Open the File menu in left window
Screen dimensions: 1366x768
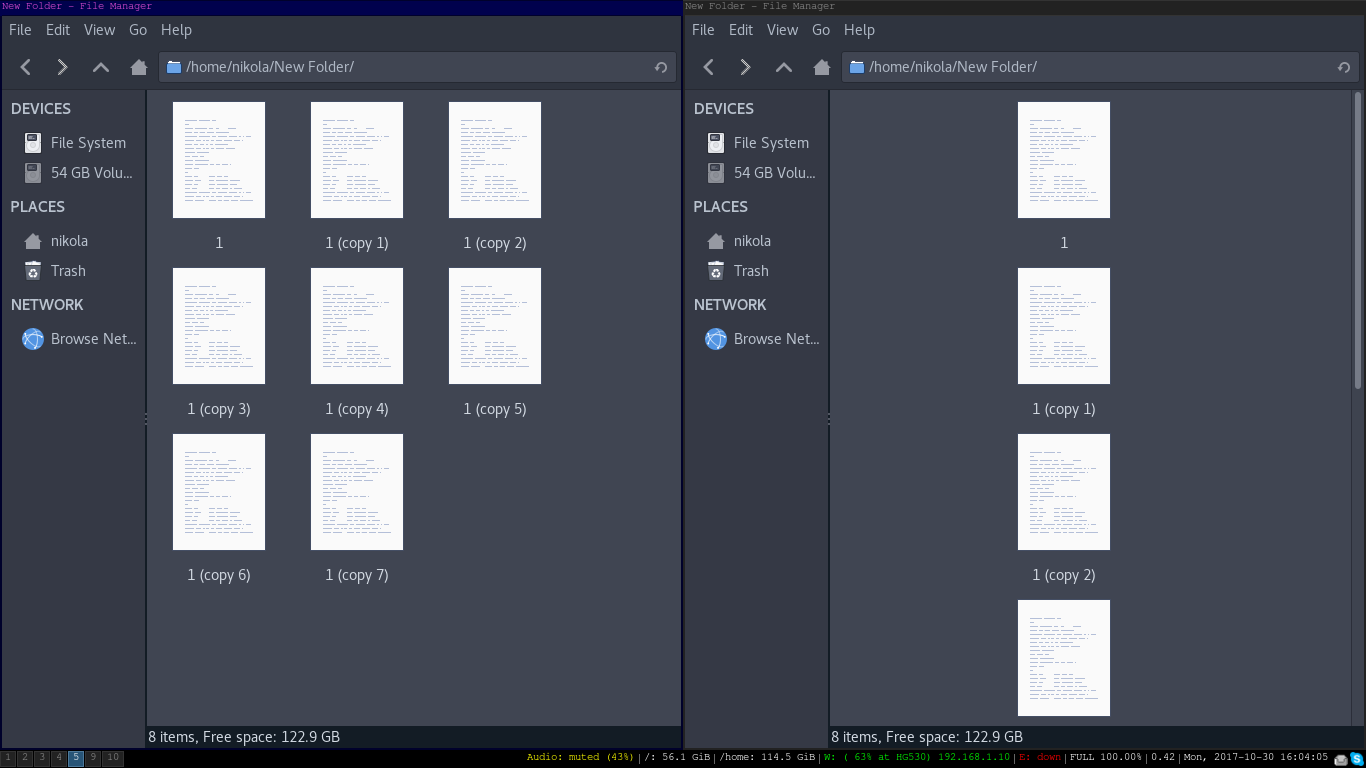click(20, 30)
